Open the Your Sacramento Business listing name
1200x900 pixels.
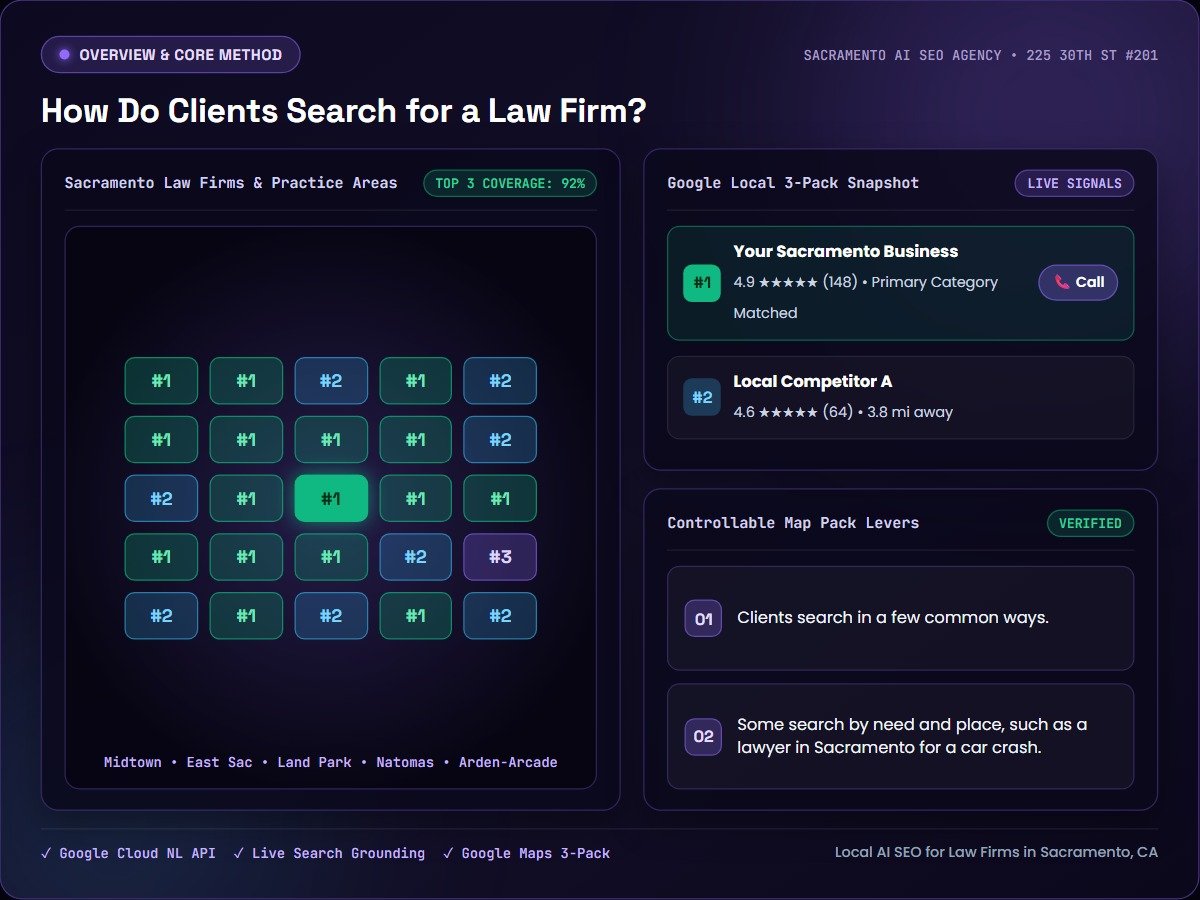(846, 251)
